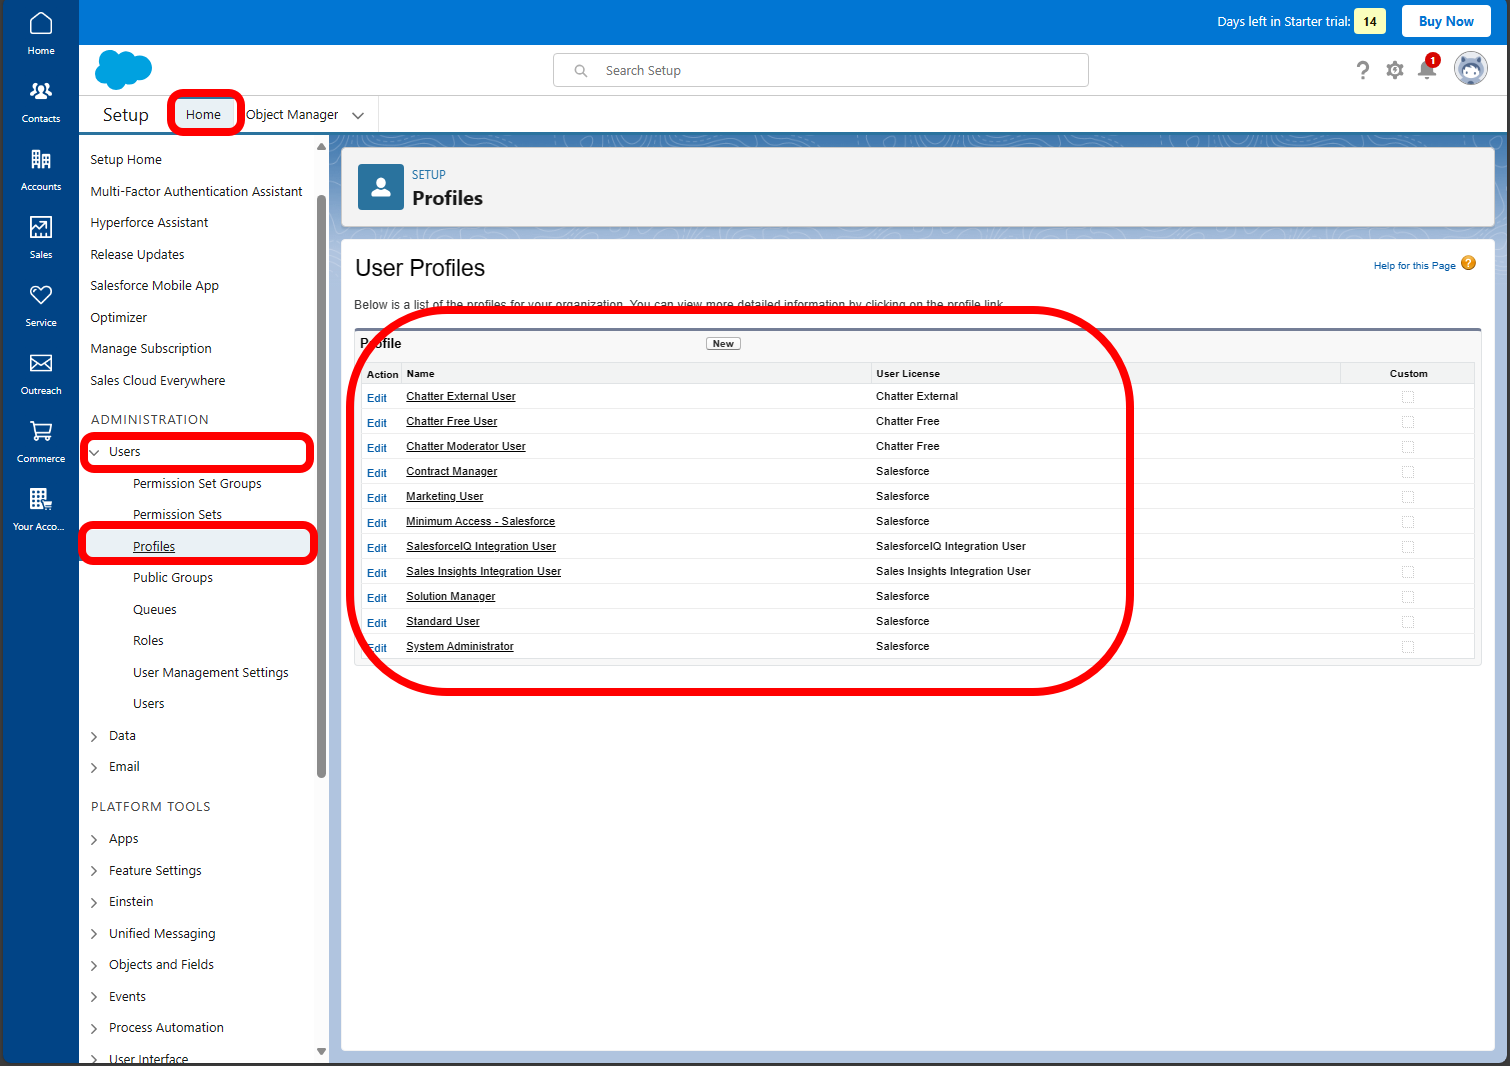The image size is (1510, 1066).
Task: Open the setup gear icon
Action: [x=1395, y=70]
